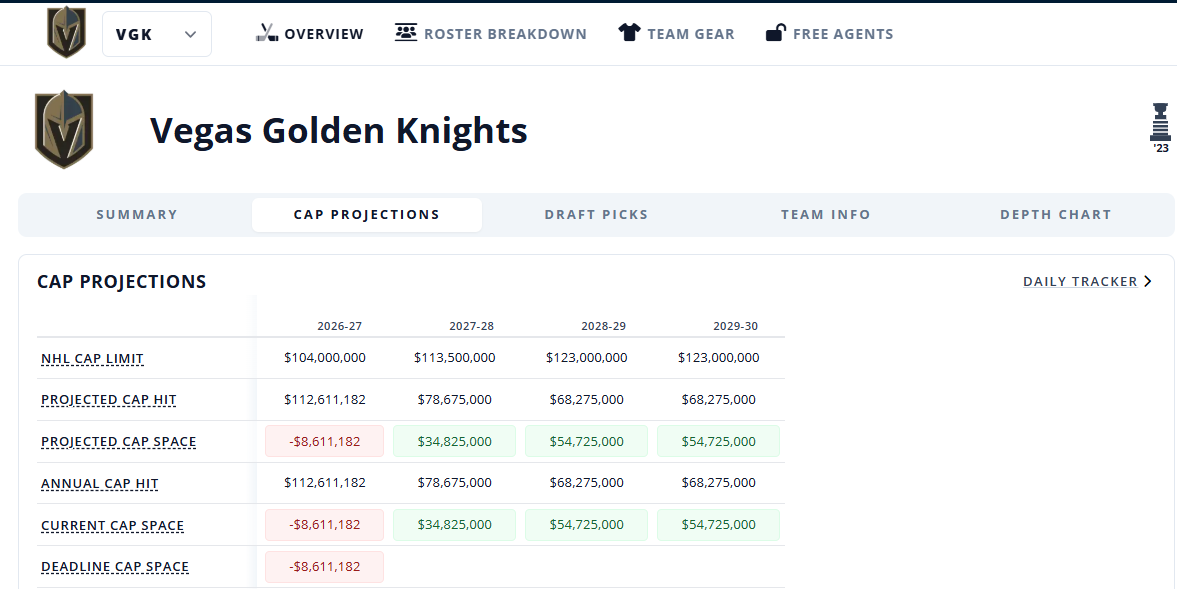Select the Cap Projections tab

point(366,215)
